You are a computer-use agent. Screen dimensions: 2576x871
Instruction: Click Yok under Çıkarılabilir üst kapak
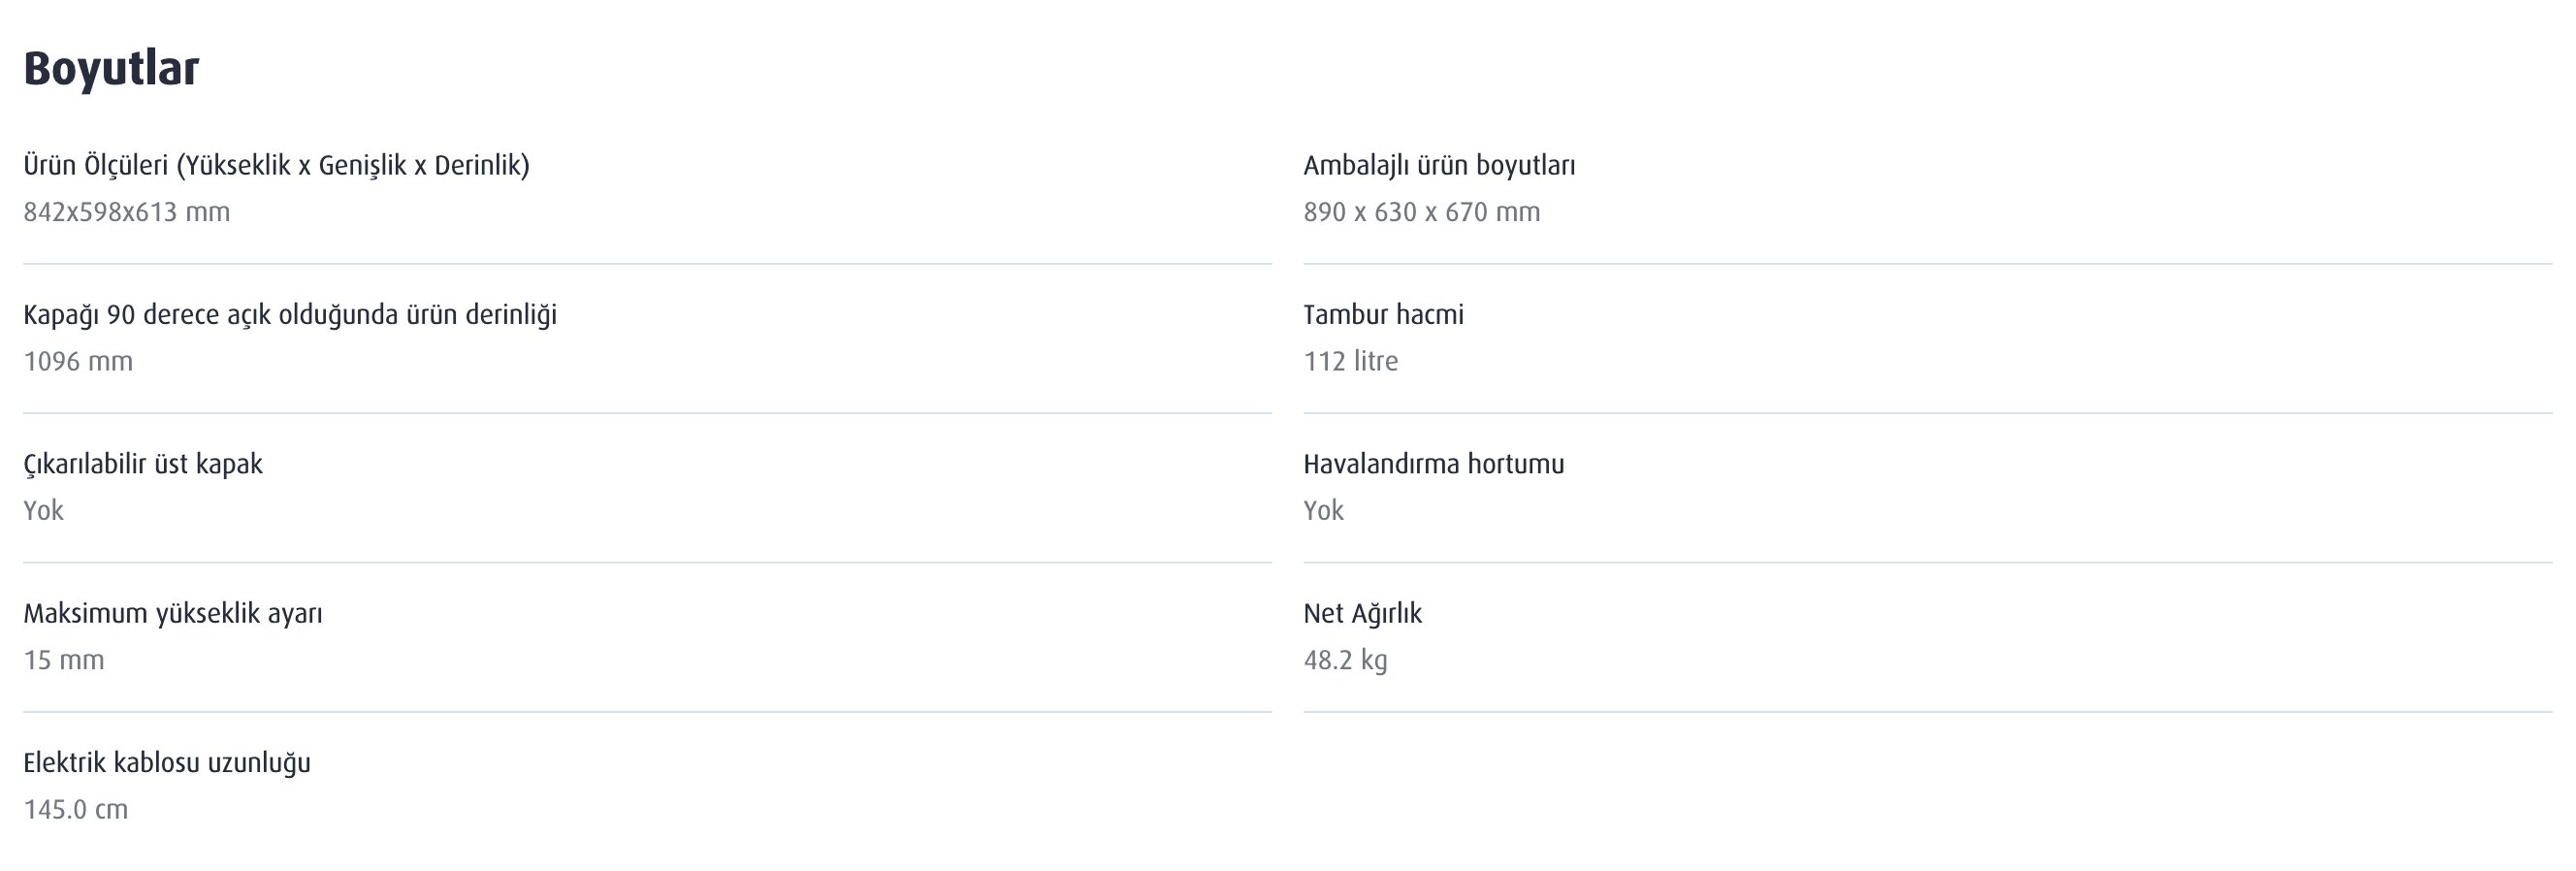tap(43, 510)
